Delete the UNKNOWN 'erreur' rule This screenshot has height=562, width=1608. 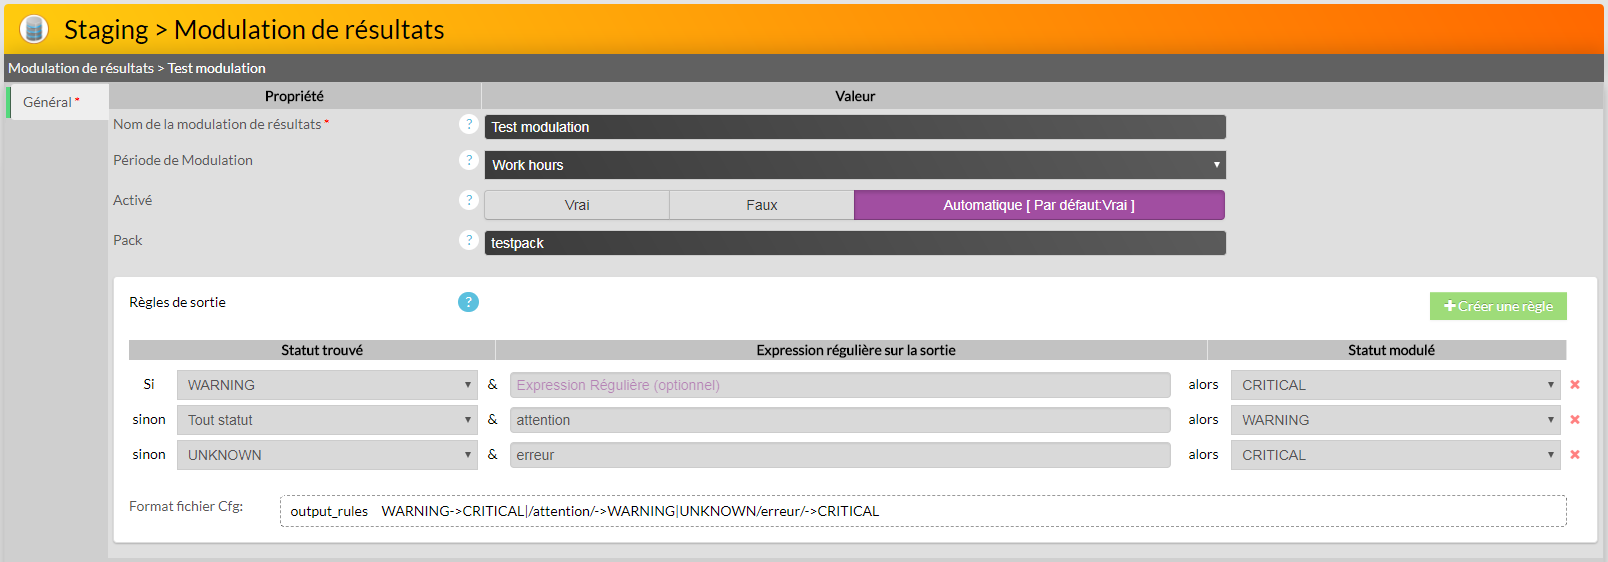(x=1575, y=455)
